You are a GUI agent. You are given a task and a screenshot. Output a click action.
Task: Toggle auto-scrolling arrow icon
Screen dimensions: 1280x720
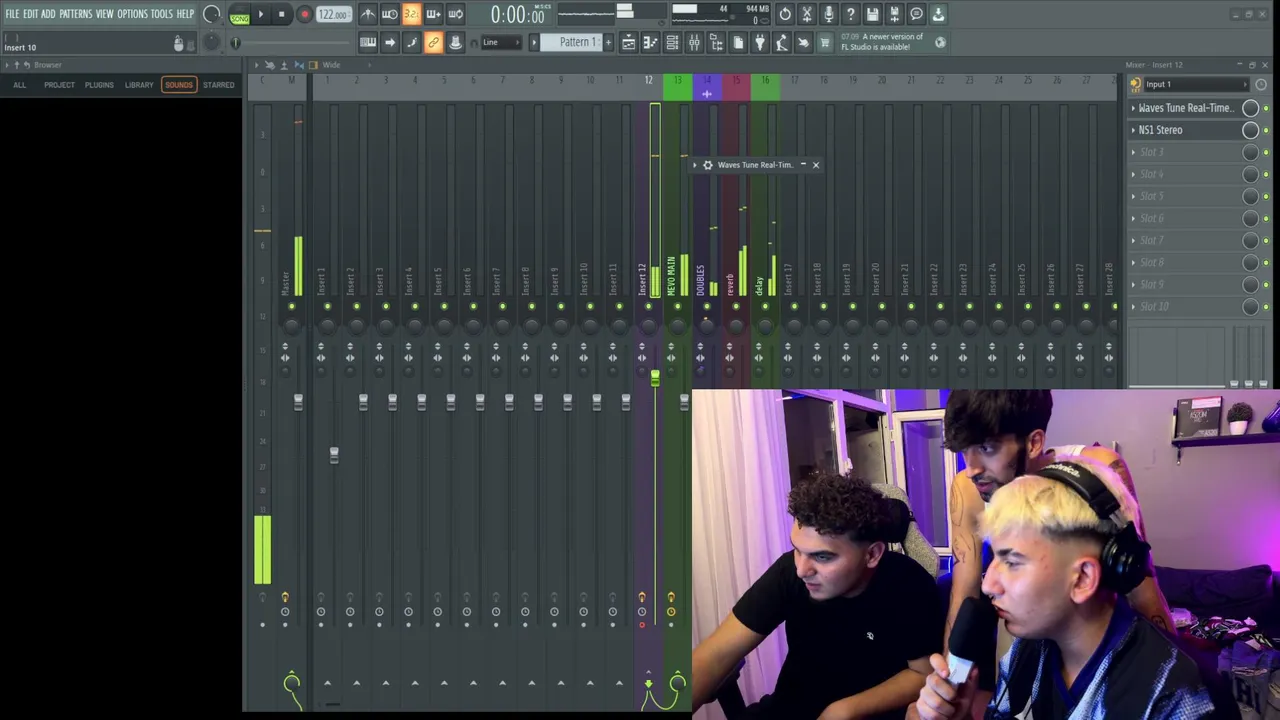point(390,42)
